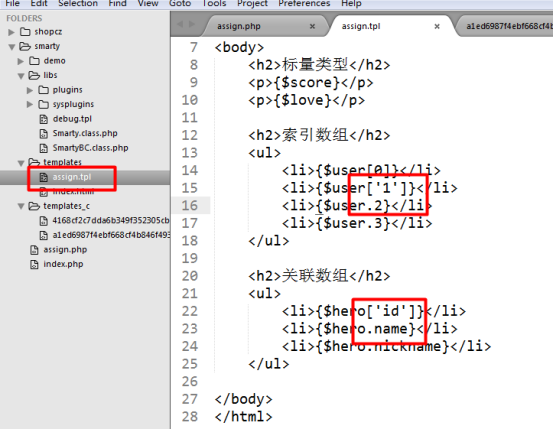This screenshot has height=430, width=554.
Task: Select assign.tpl in the templates folder
Action: click(x=72, y=177)
